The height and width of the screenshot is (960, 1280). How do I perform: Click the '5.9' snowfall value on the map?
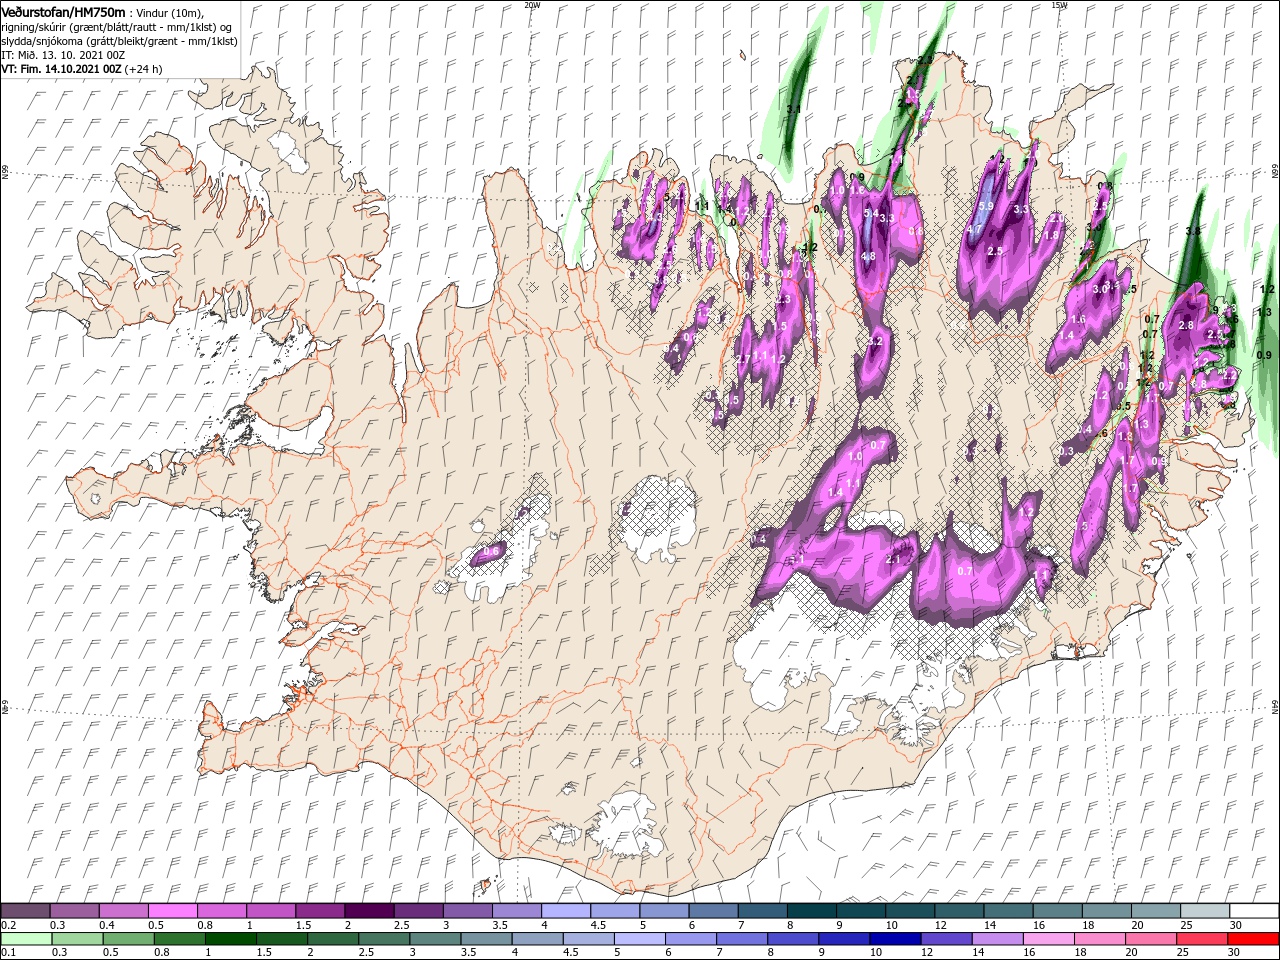point(986,206)
